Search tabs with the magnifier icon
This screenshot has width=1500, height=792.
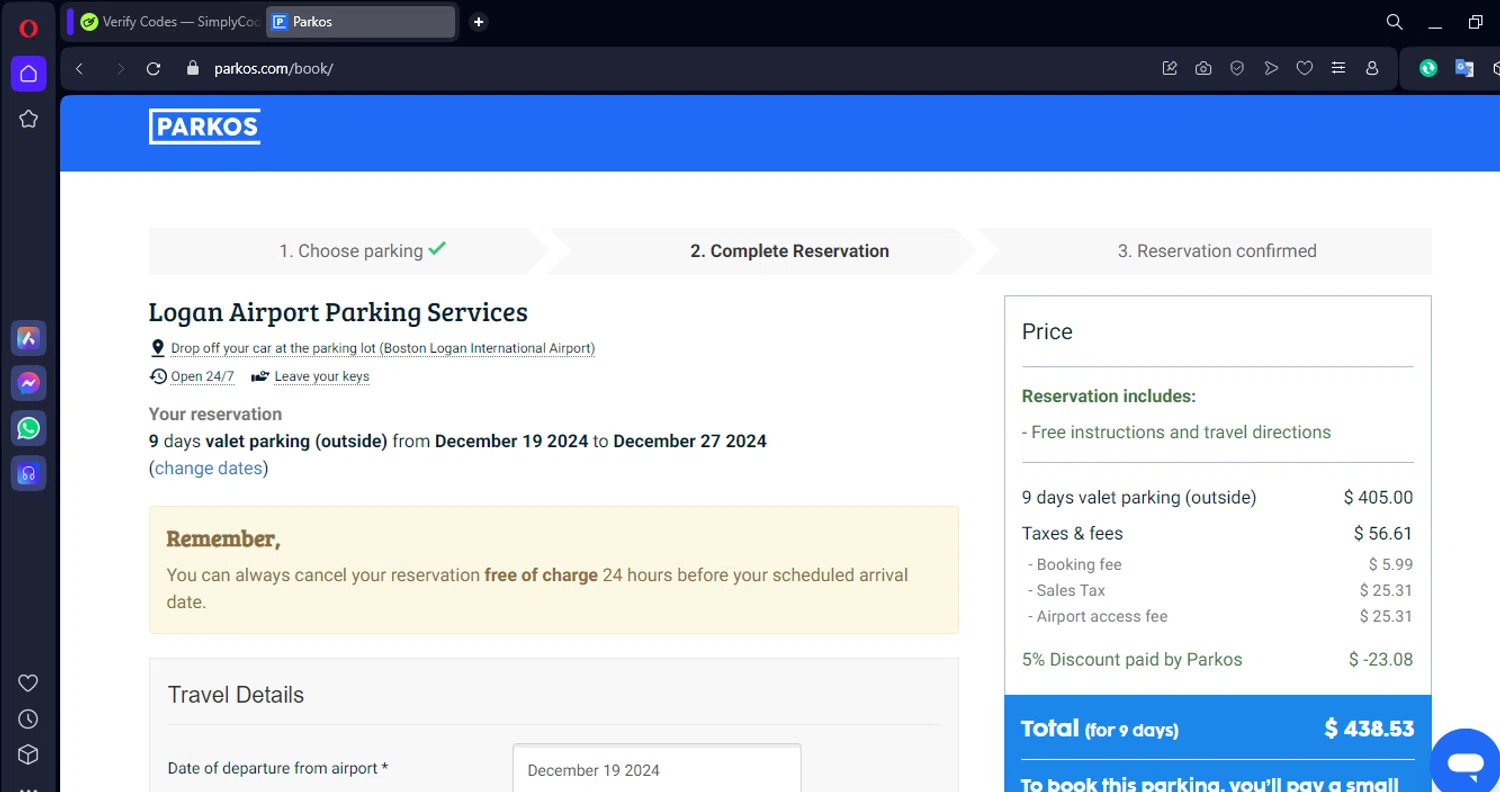coord(1394,22)
